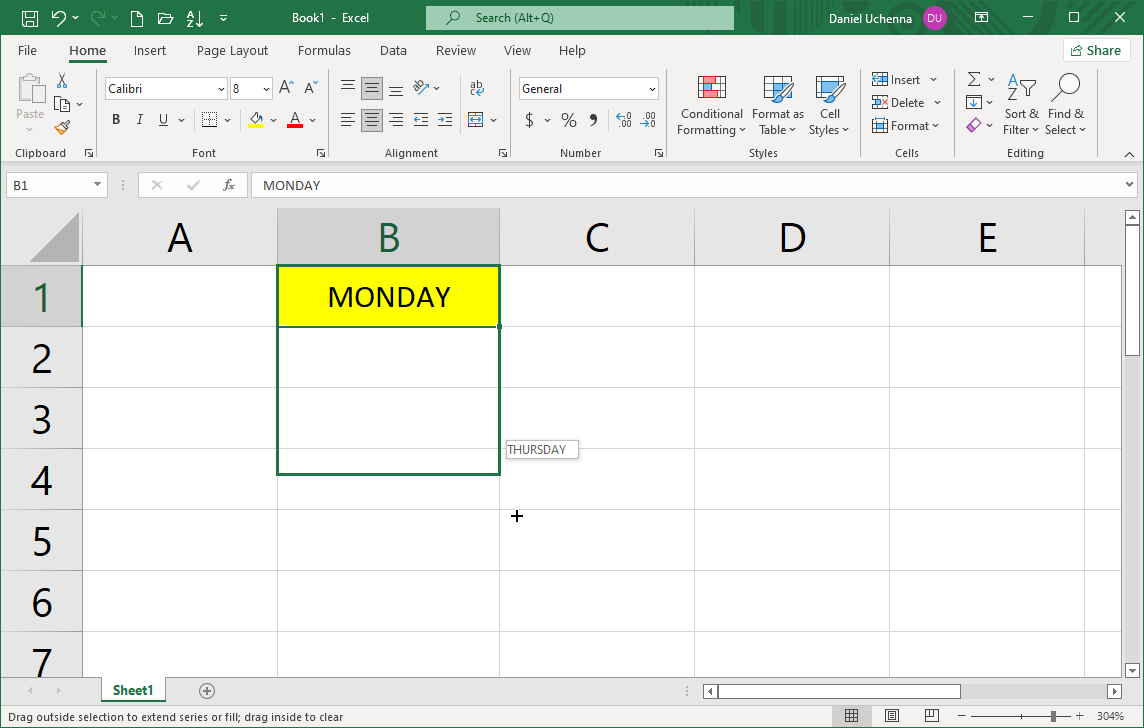The width and height of the screenshot is (1144, 728).
Task: Apply the yellow Fill Color swatch
Action: 256,120
